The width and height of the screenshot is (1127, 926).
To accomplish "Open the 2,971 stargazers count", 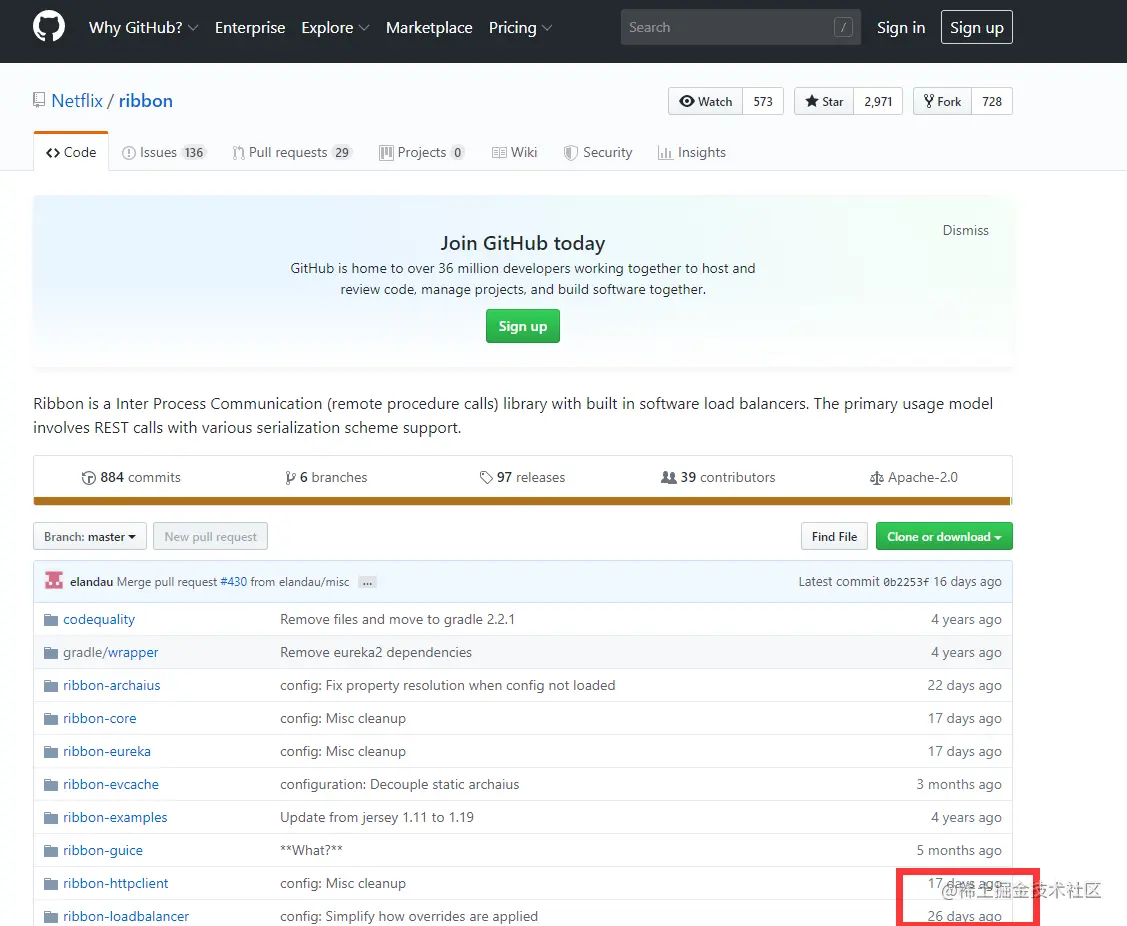I will pos(878,101).
